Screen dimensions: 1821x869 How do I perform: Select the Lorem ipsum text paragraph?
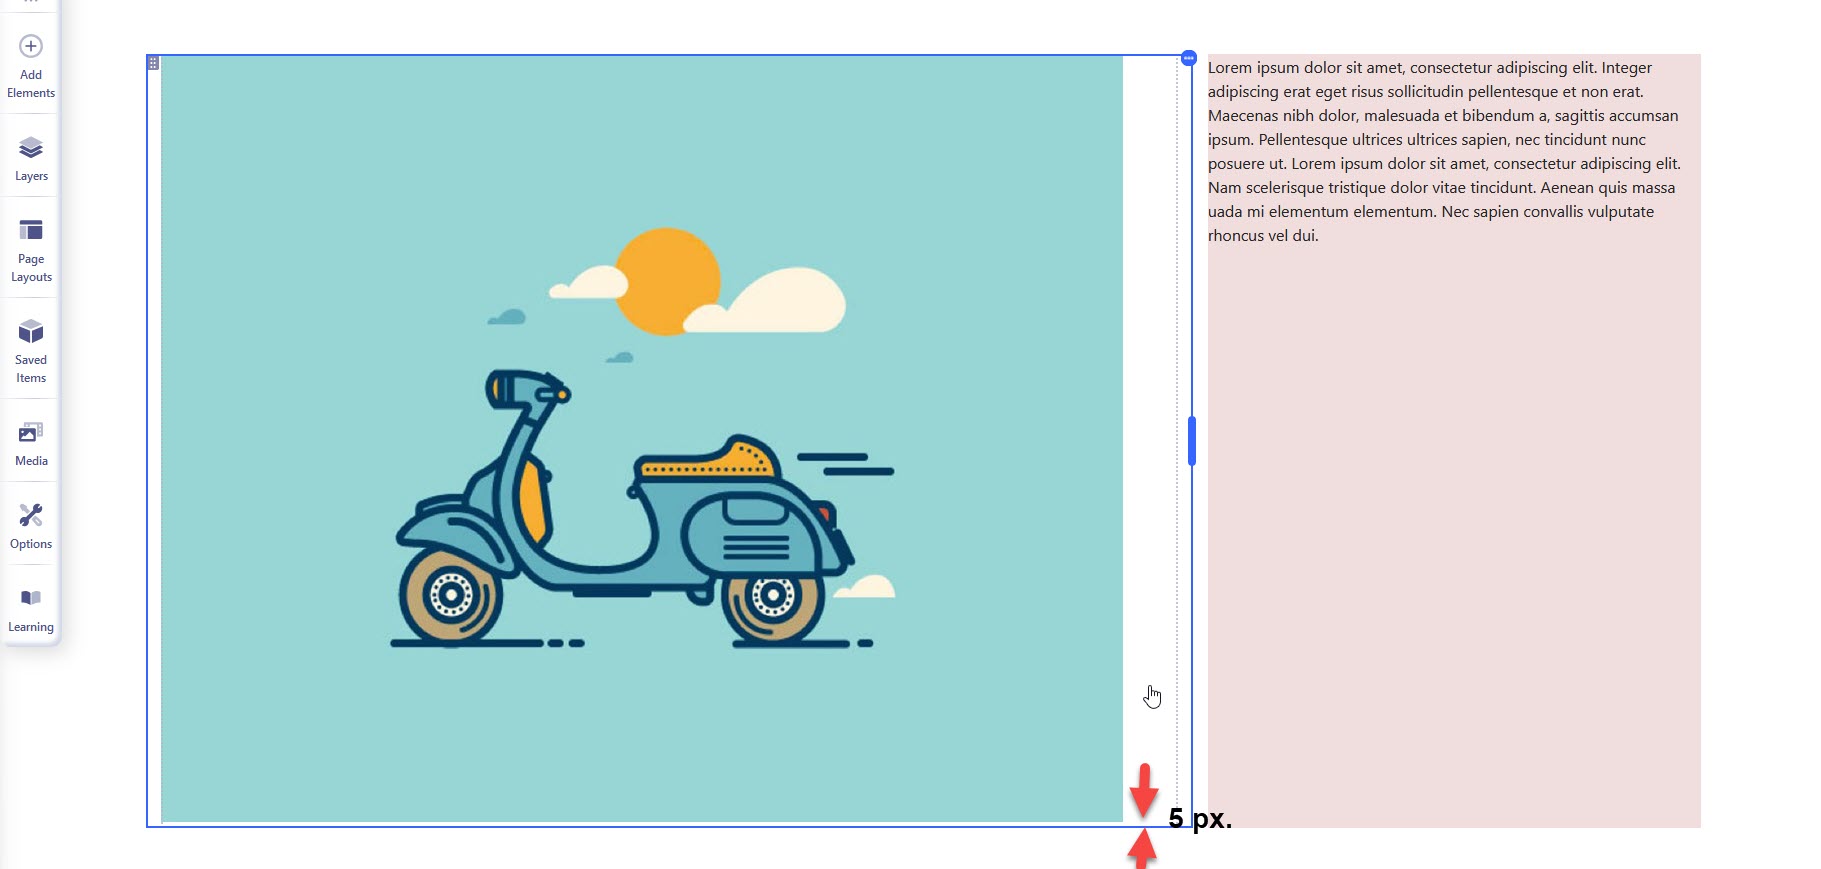click(1444, 151)
